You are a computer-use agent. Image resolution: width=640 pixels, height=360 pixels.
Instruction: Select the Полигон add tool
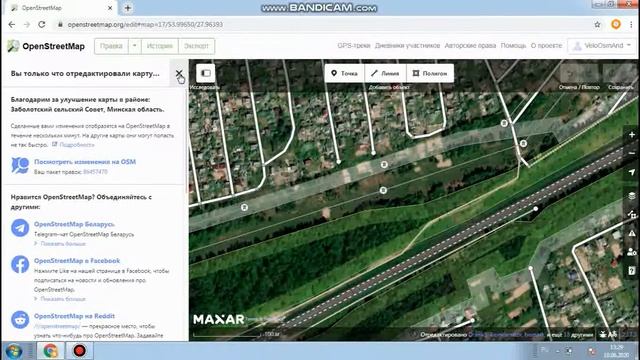click(430, 73)
